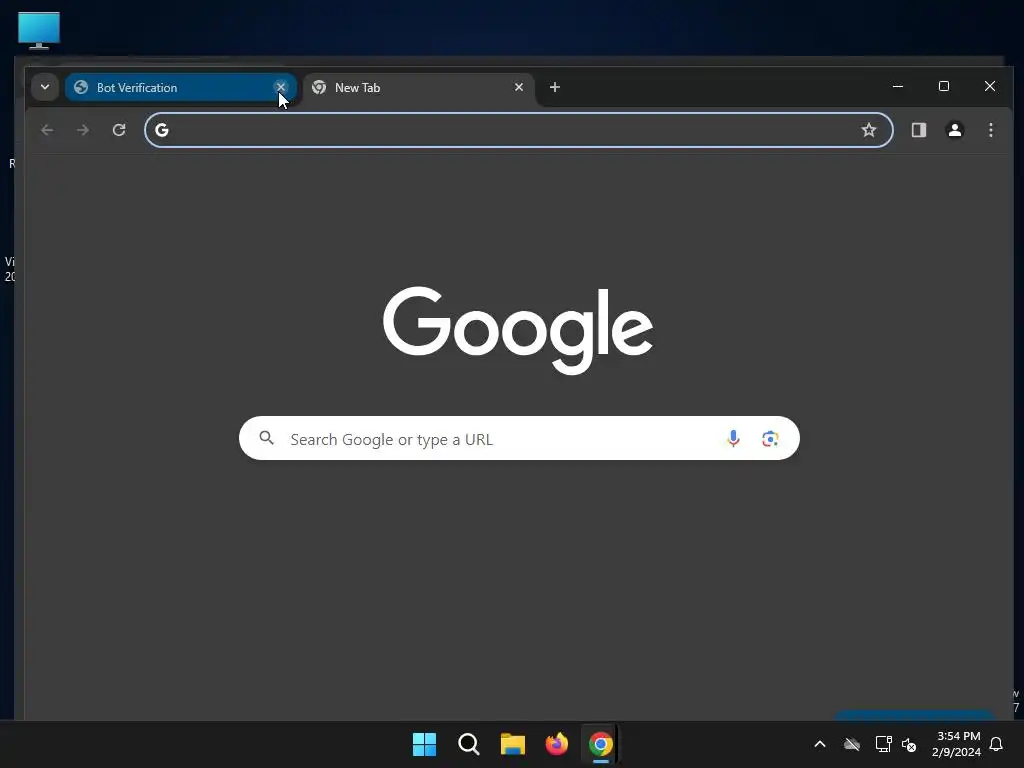Show hidden system tray icons
Screen dimensions: 1024x768
[x=820, y=744]
